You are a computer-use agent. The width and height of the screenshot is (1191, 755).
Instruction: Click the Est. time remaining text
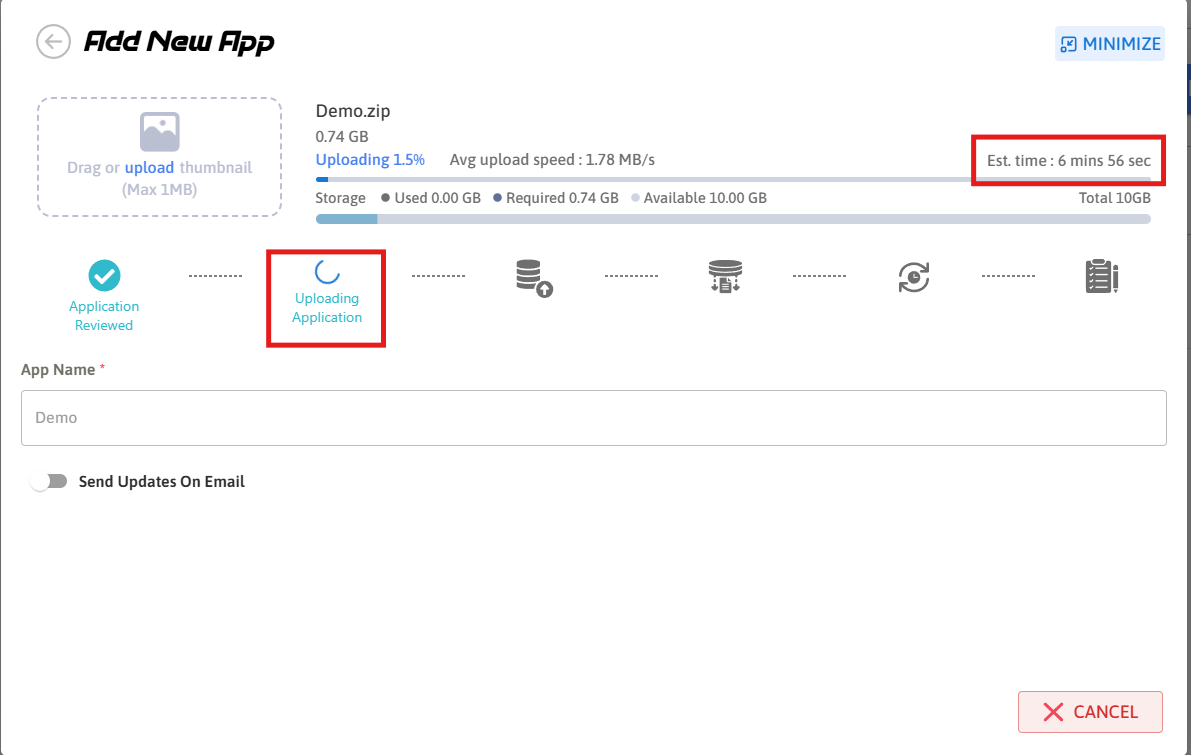point(1068,160)
